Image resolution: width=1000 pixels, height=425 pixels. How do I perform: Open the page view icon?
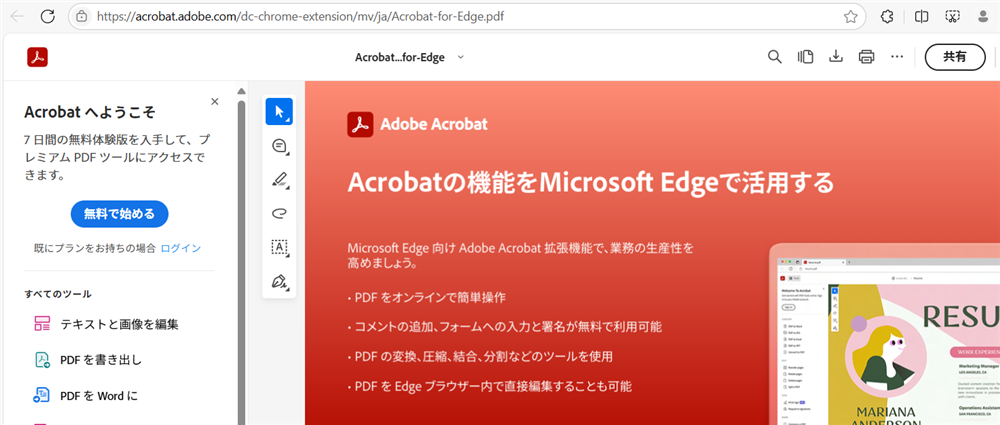[x=805, y=57]
